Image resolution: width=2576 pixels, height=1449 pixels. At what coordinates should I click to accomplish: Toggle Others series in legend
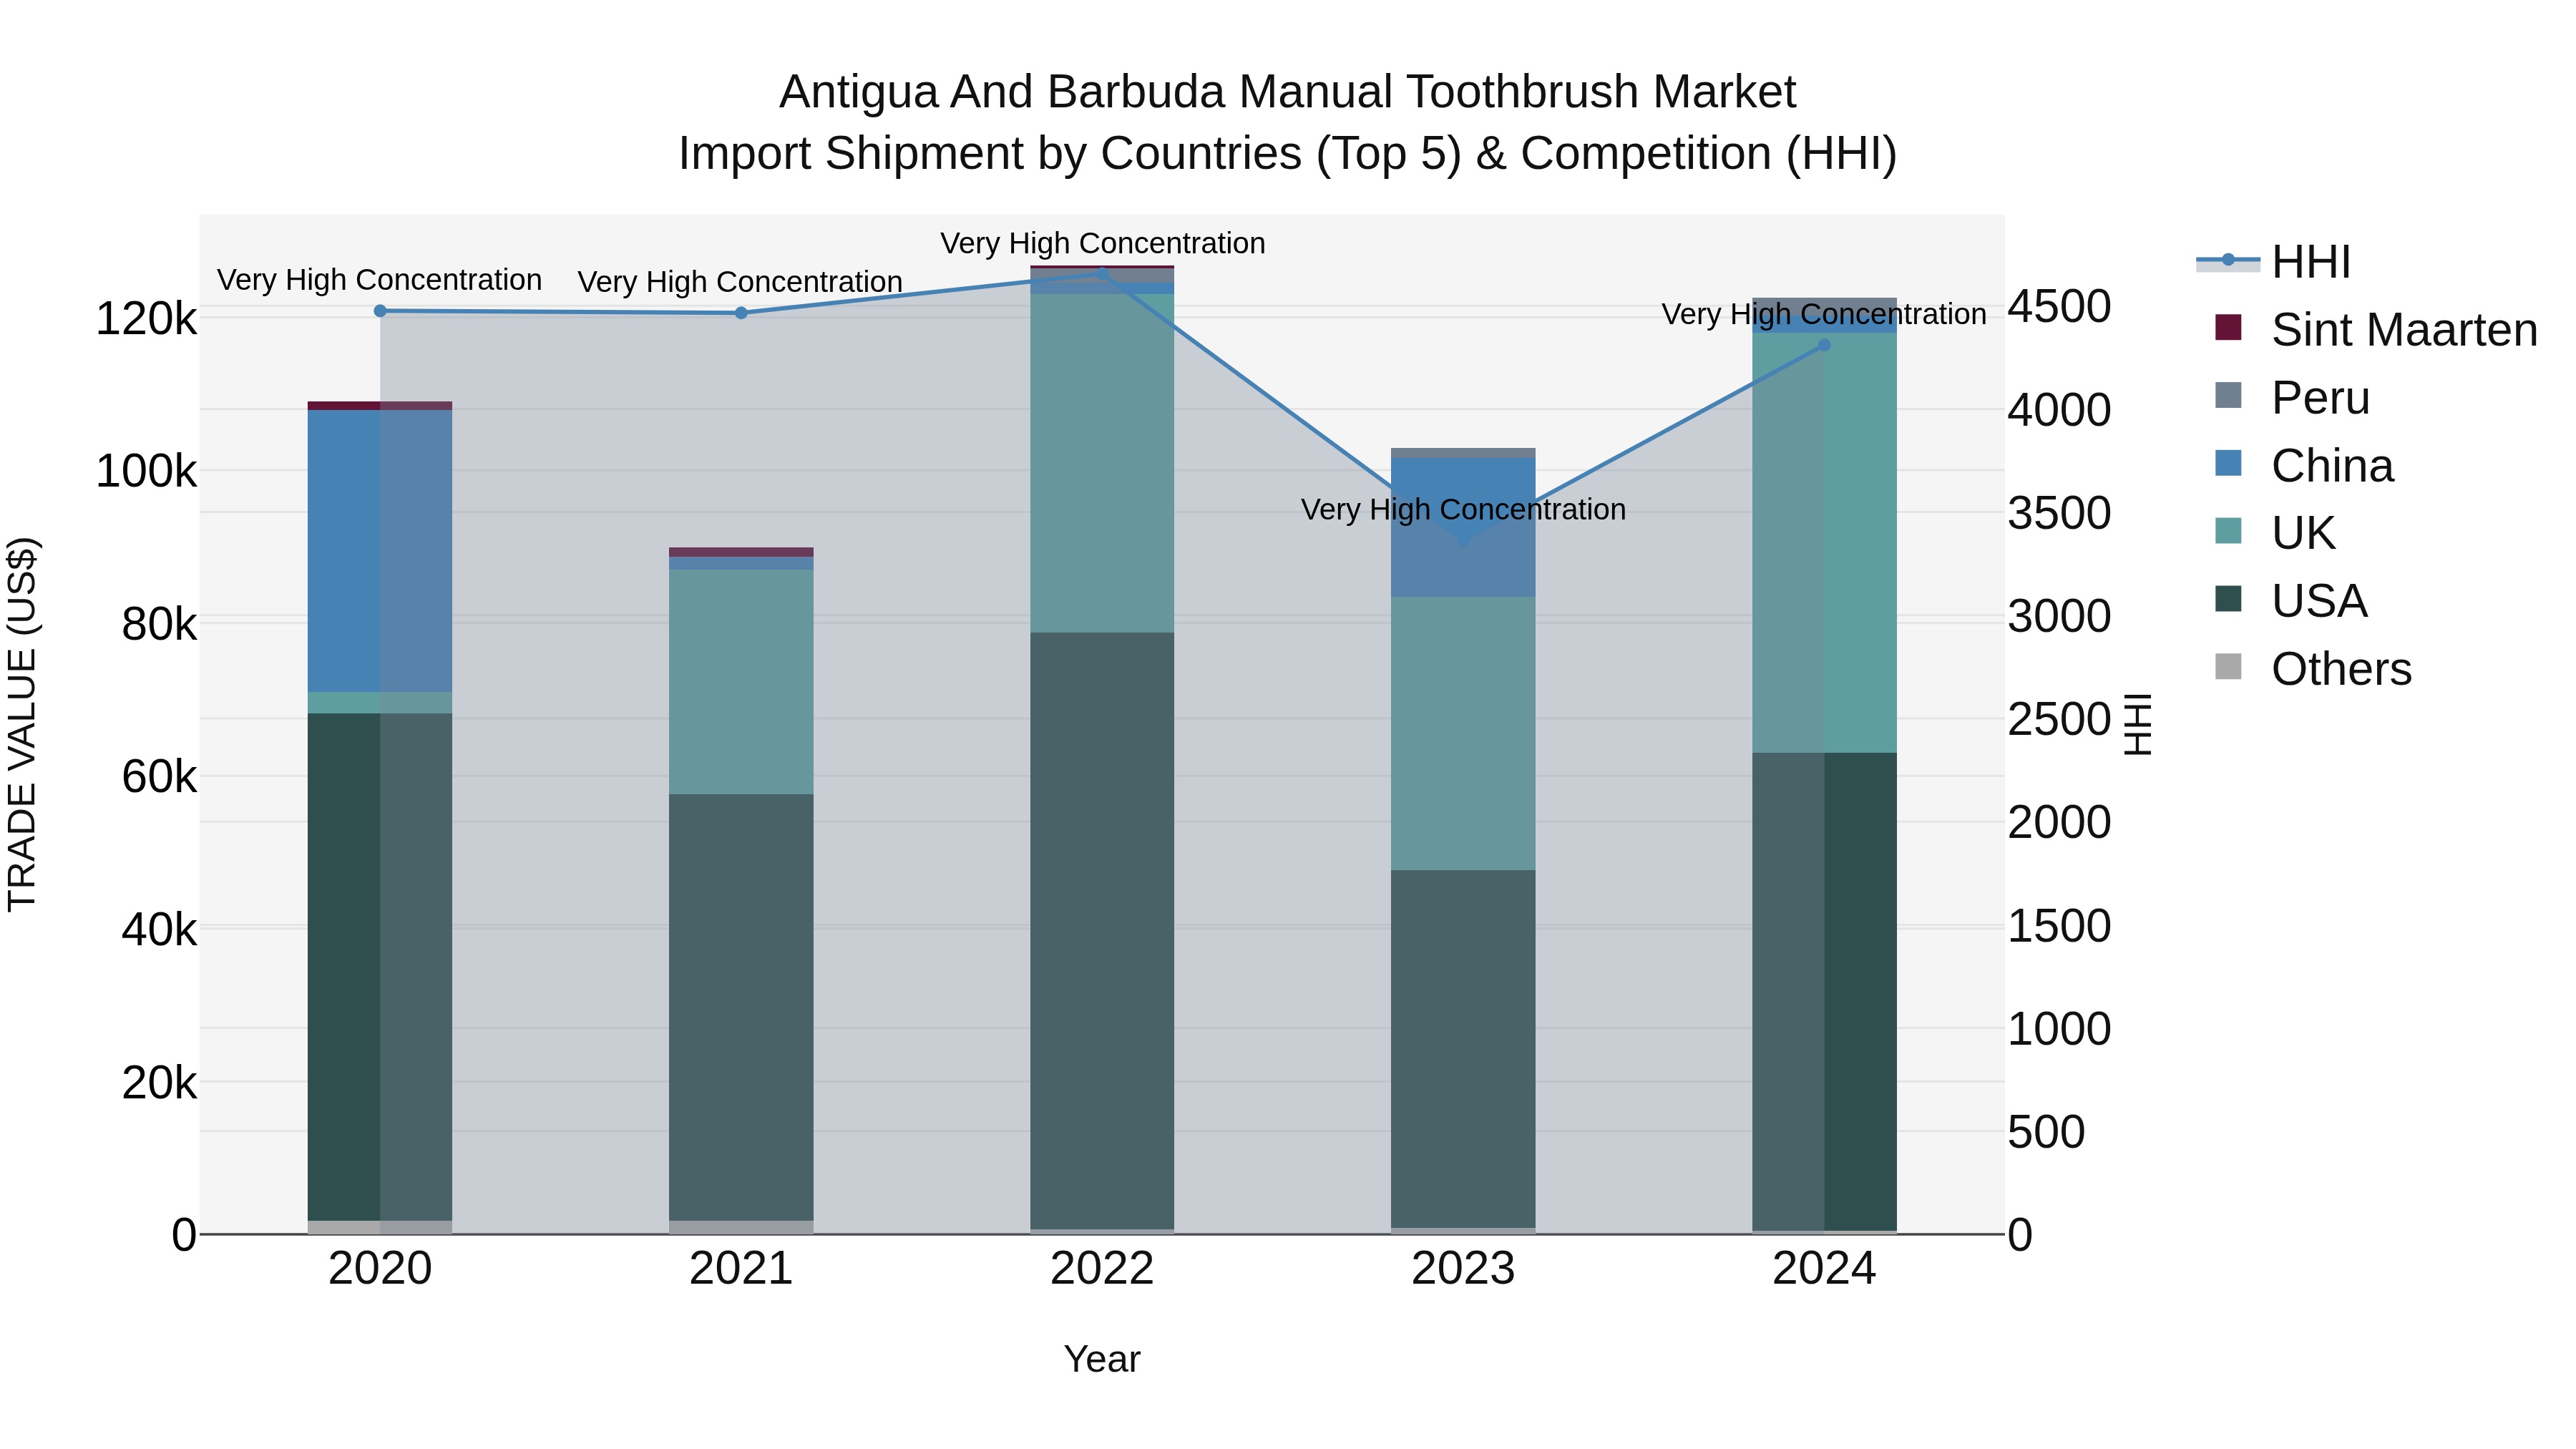pos(2312,668)
